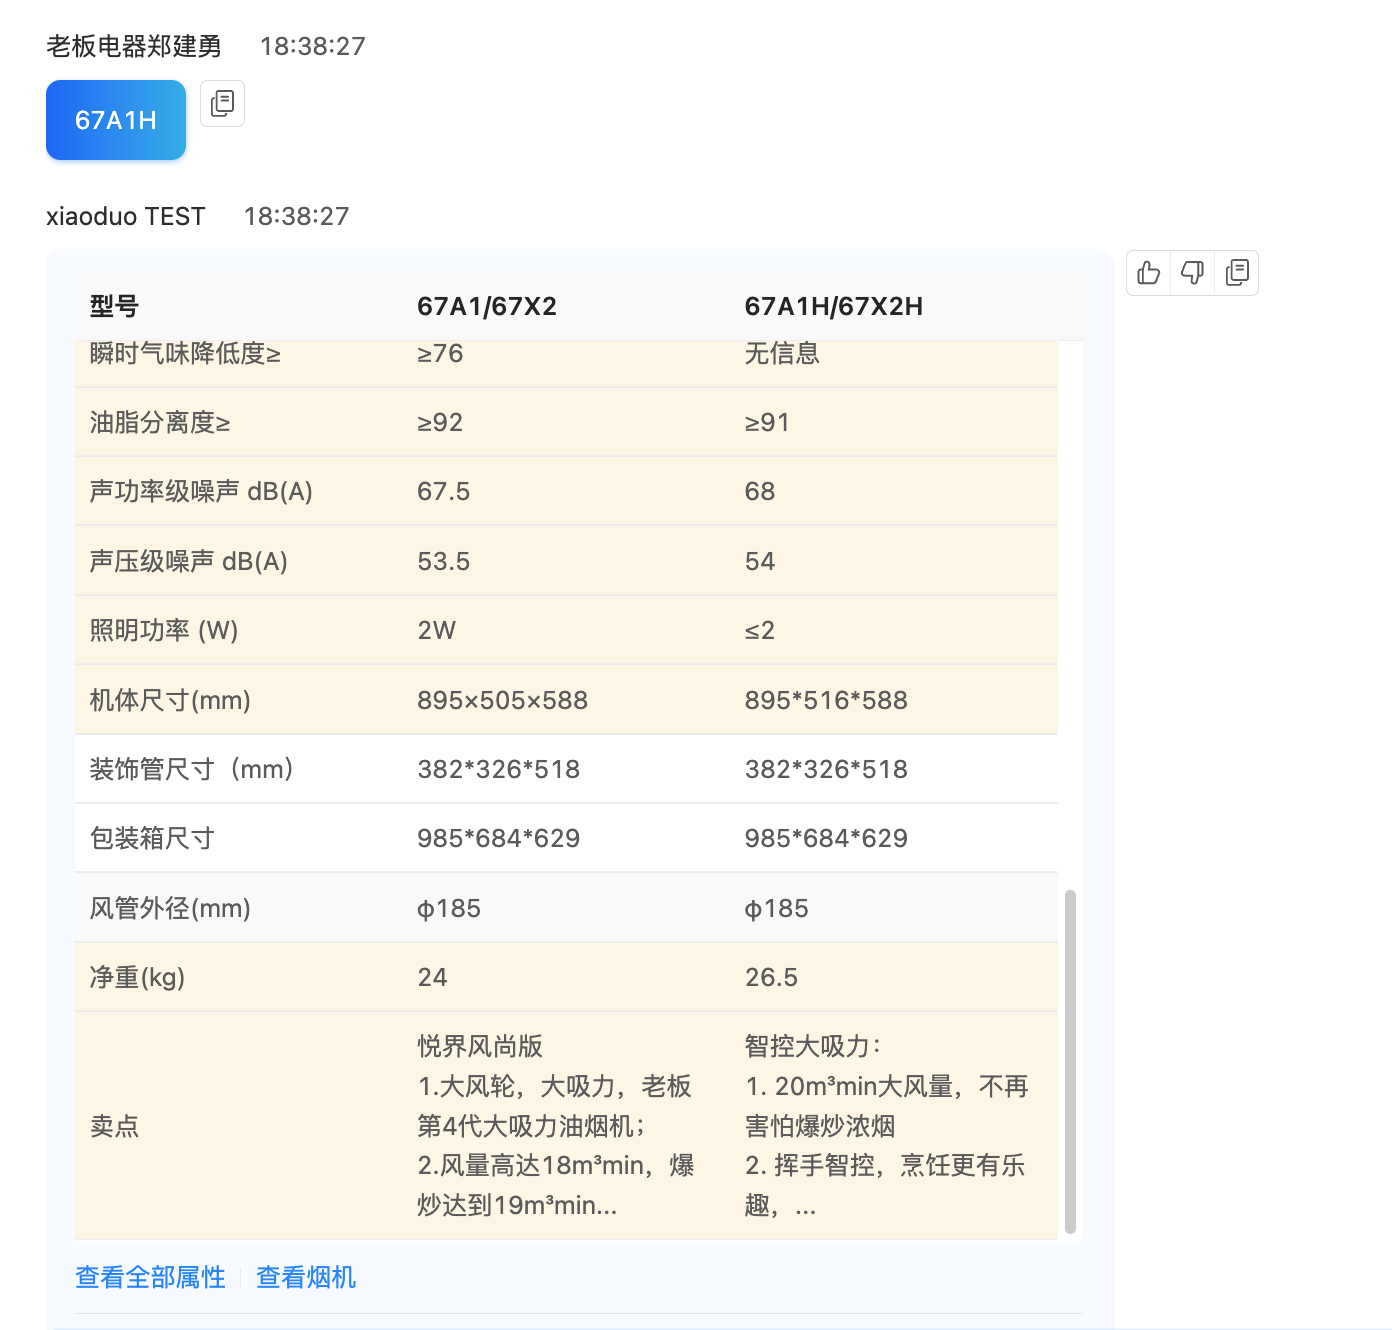Click the 68 noise value
Viewport: 1392px width, 1330px height.
tap(760, 491)
